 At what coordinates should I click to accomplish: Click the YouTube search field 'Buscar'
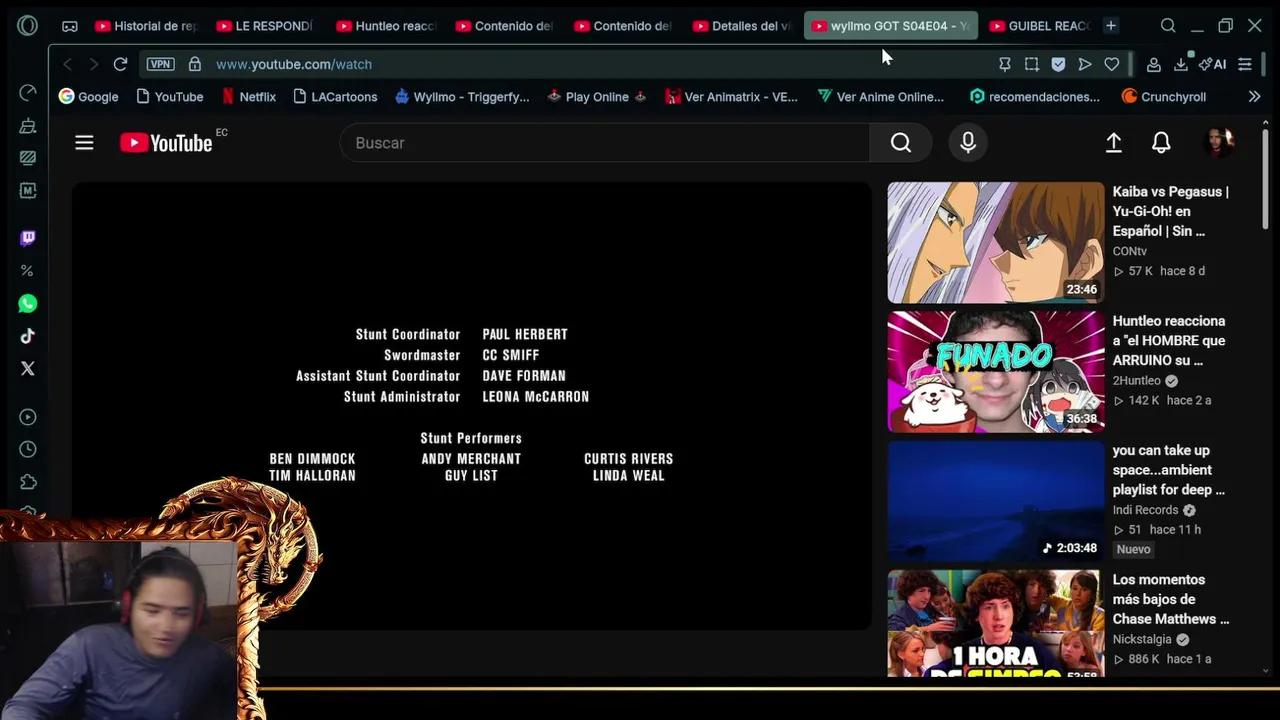pyautogui.click(x=605, y=143)
